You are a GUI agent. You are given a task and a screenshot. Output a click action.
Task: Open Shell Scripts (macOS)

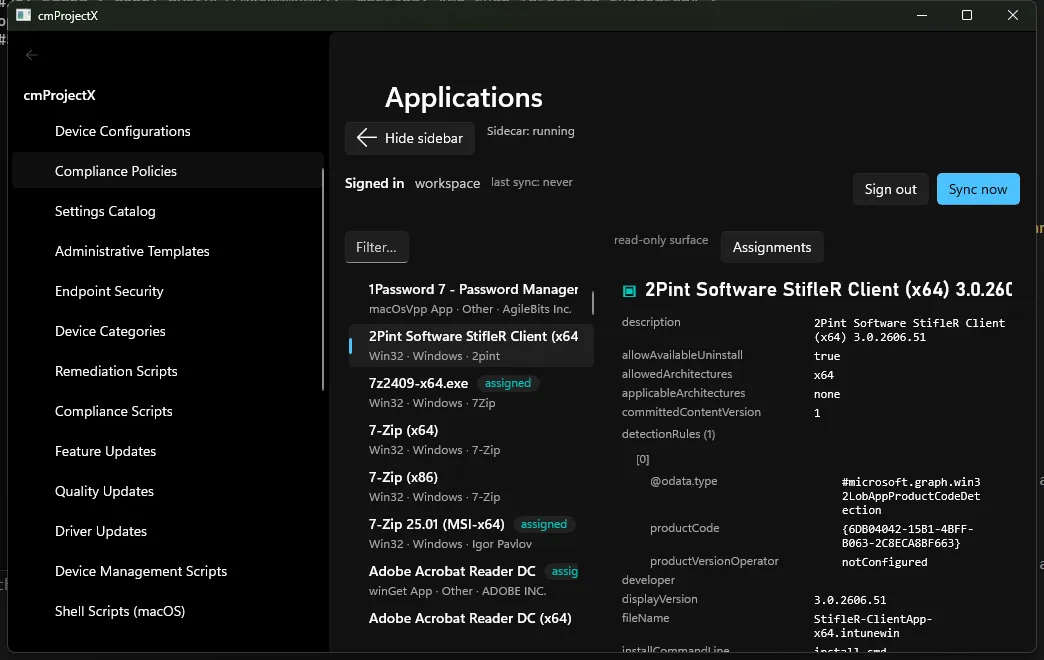click(168, 611)
